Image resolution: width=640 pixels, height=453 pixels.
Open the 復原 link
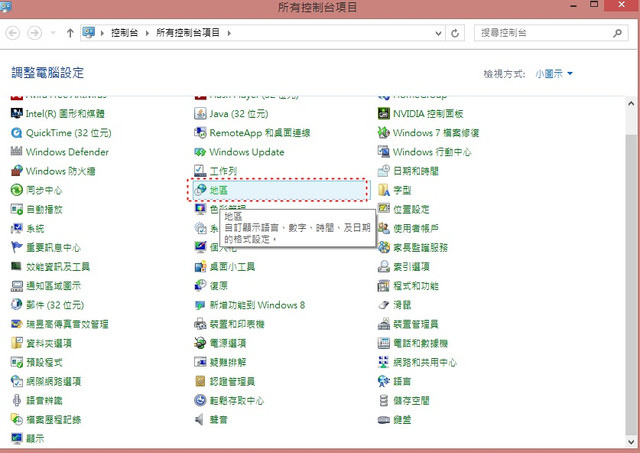coord(219,286)
